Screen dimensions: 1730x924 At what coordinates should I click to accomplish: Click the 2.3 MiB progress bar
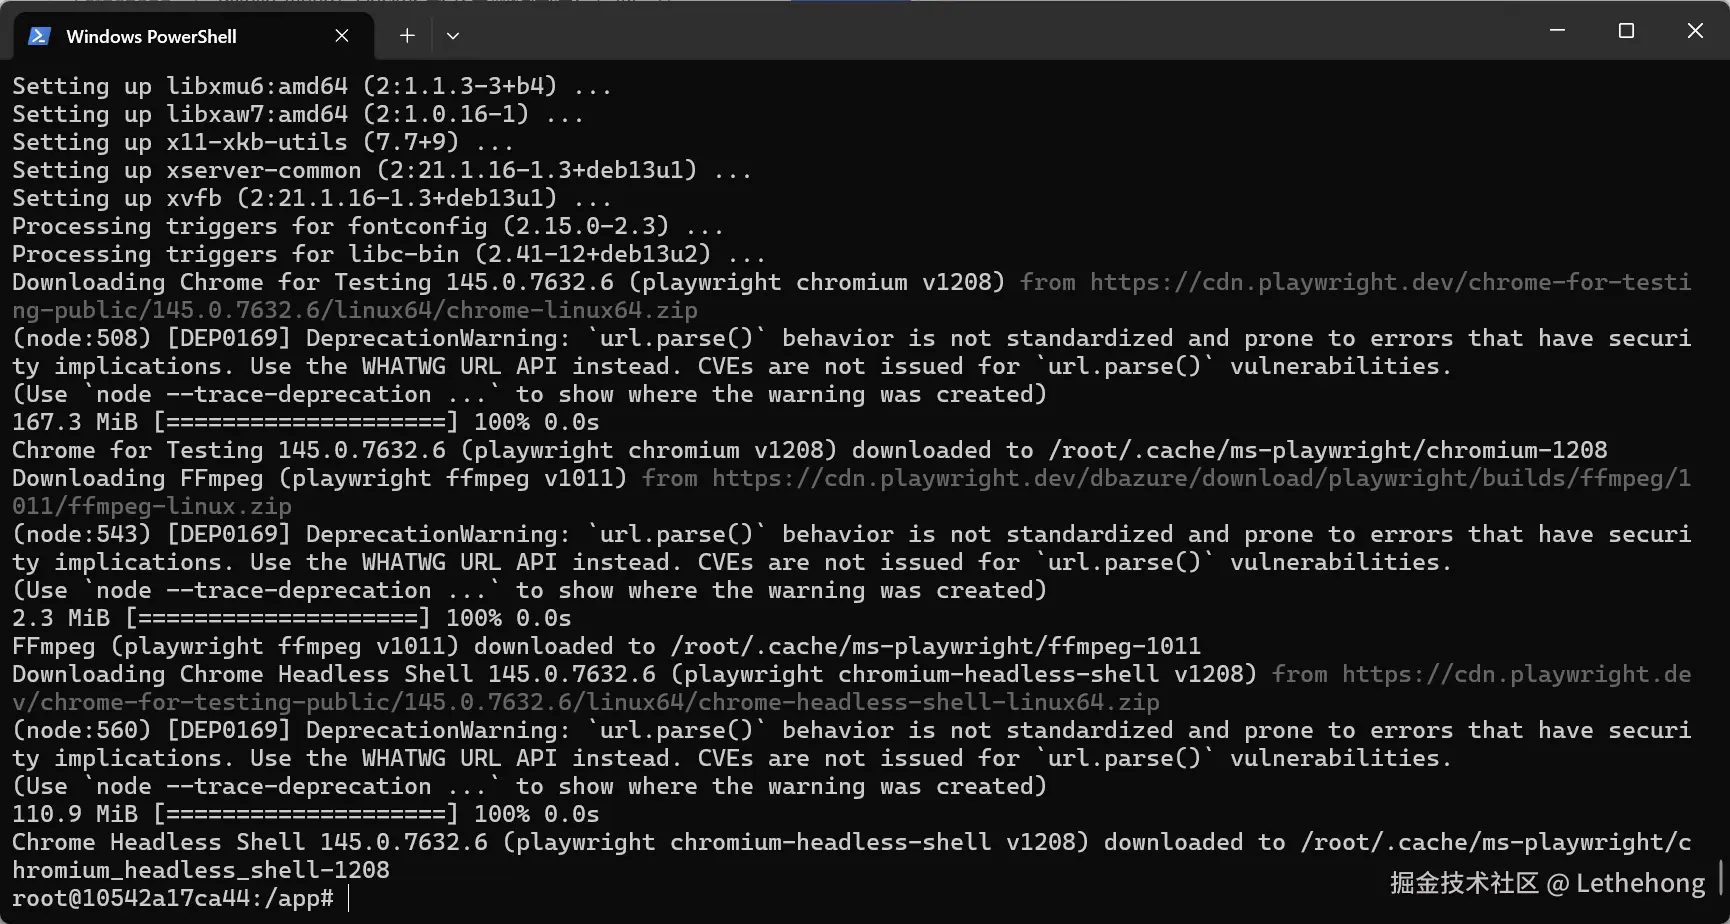[278, 618]
